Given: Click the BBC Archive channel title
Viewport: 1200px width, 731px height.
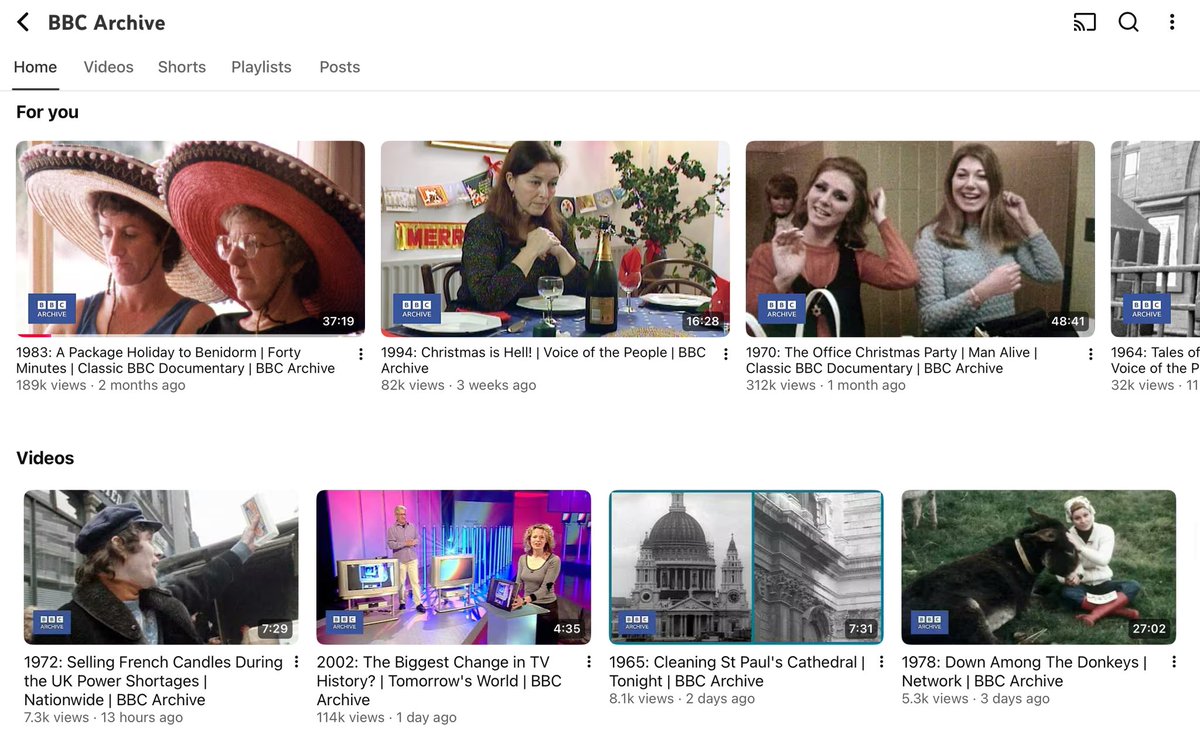Looking at the screenshot, I should pos(107,22).
